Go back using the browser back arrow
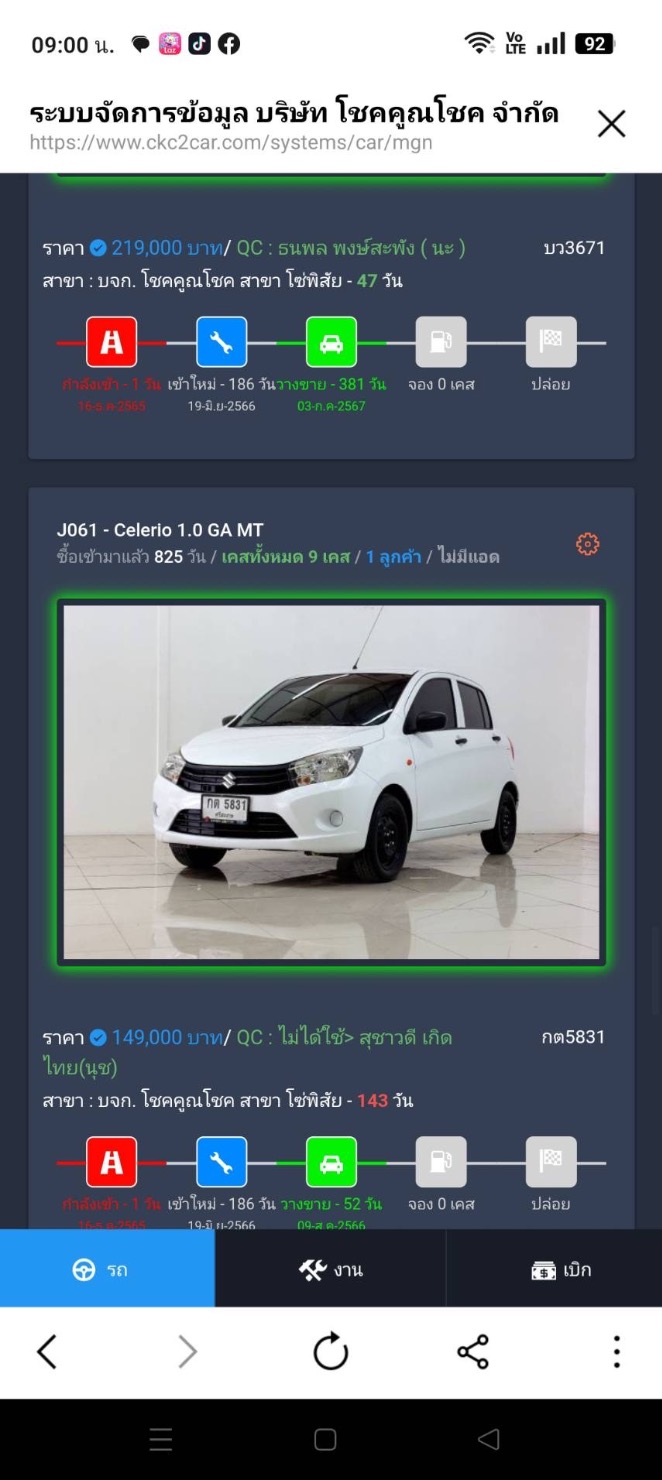 point(47,1352)
